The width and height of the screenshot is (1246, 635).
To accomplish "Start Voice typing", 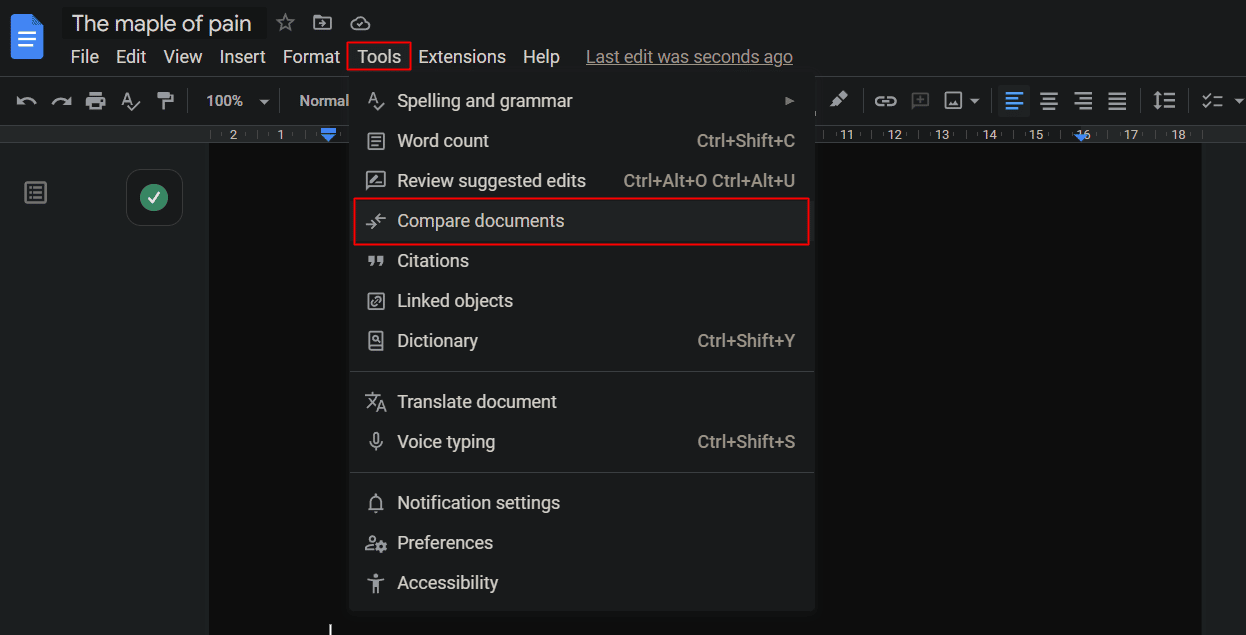I will [582, 442].
